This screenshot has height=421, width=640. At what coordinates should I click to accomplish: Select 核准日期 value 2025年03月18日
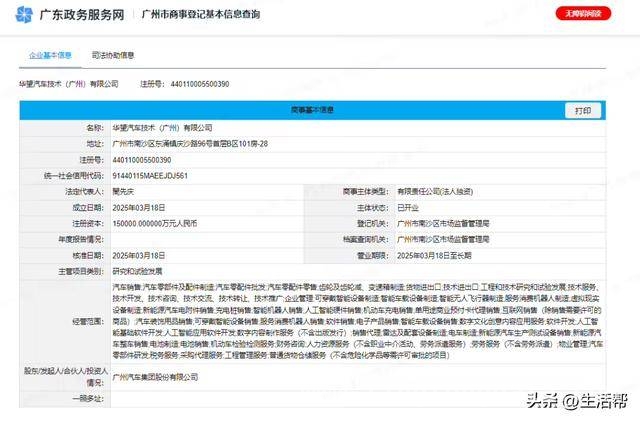click(139, 255)
